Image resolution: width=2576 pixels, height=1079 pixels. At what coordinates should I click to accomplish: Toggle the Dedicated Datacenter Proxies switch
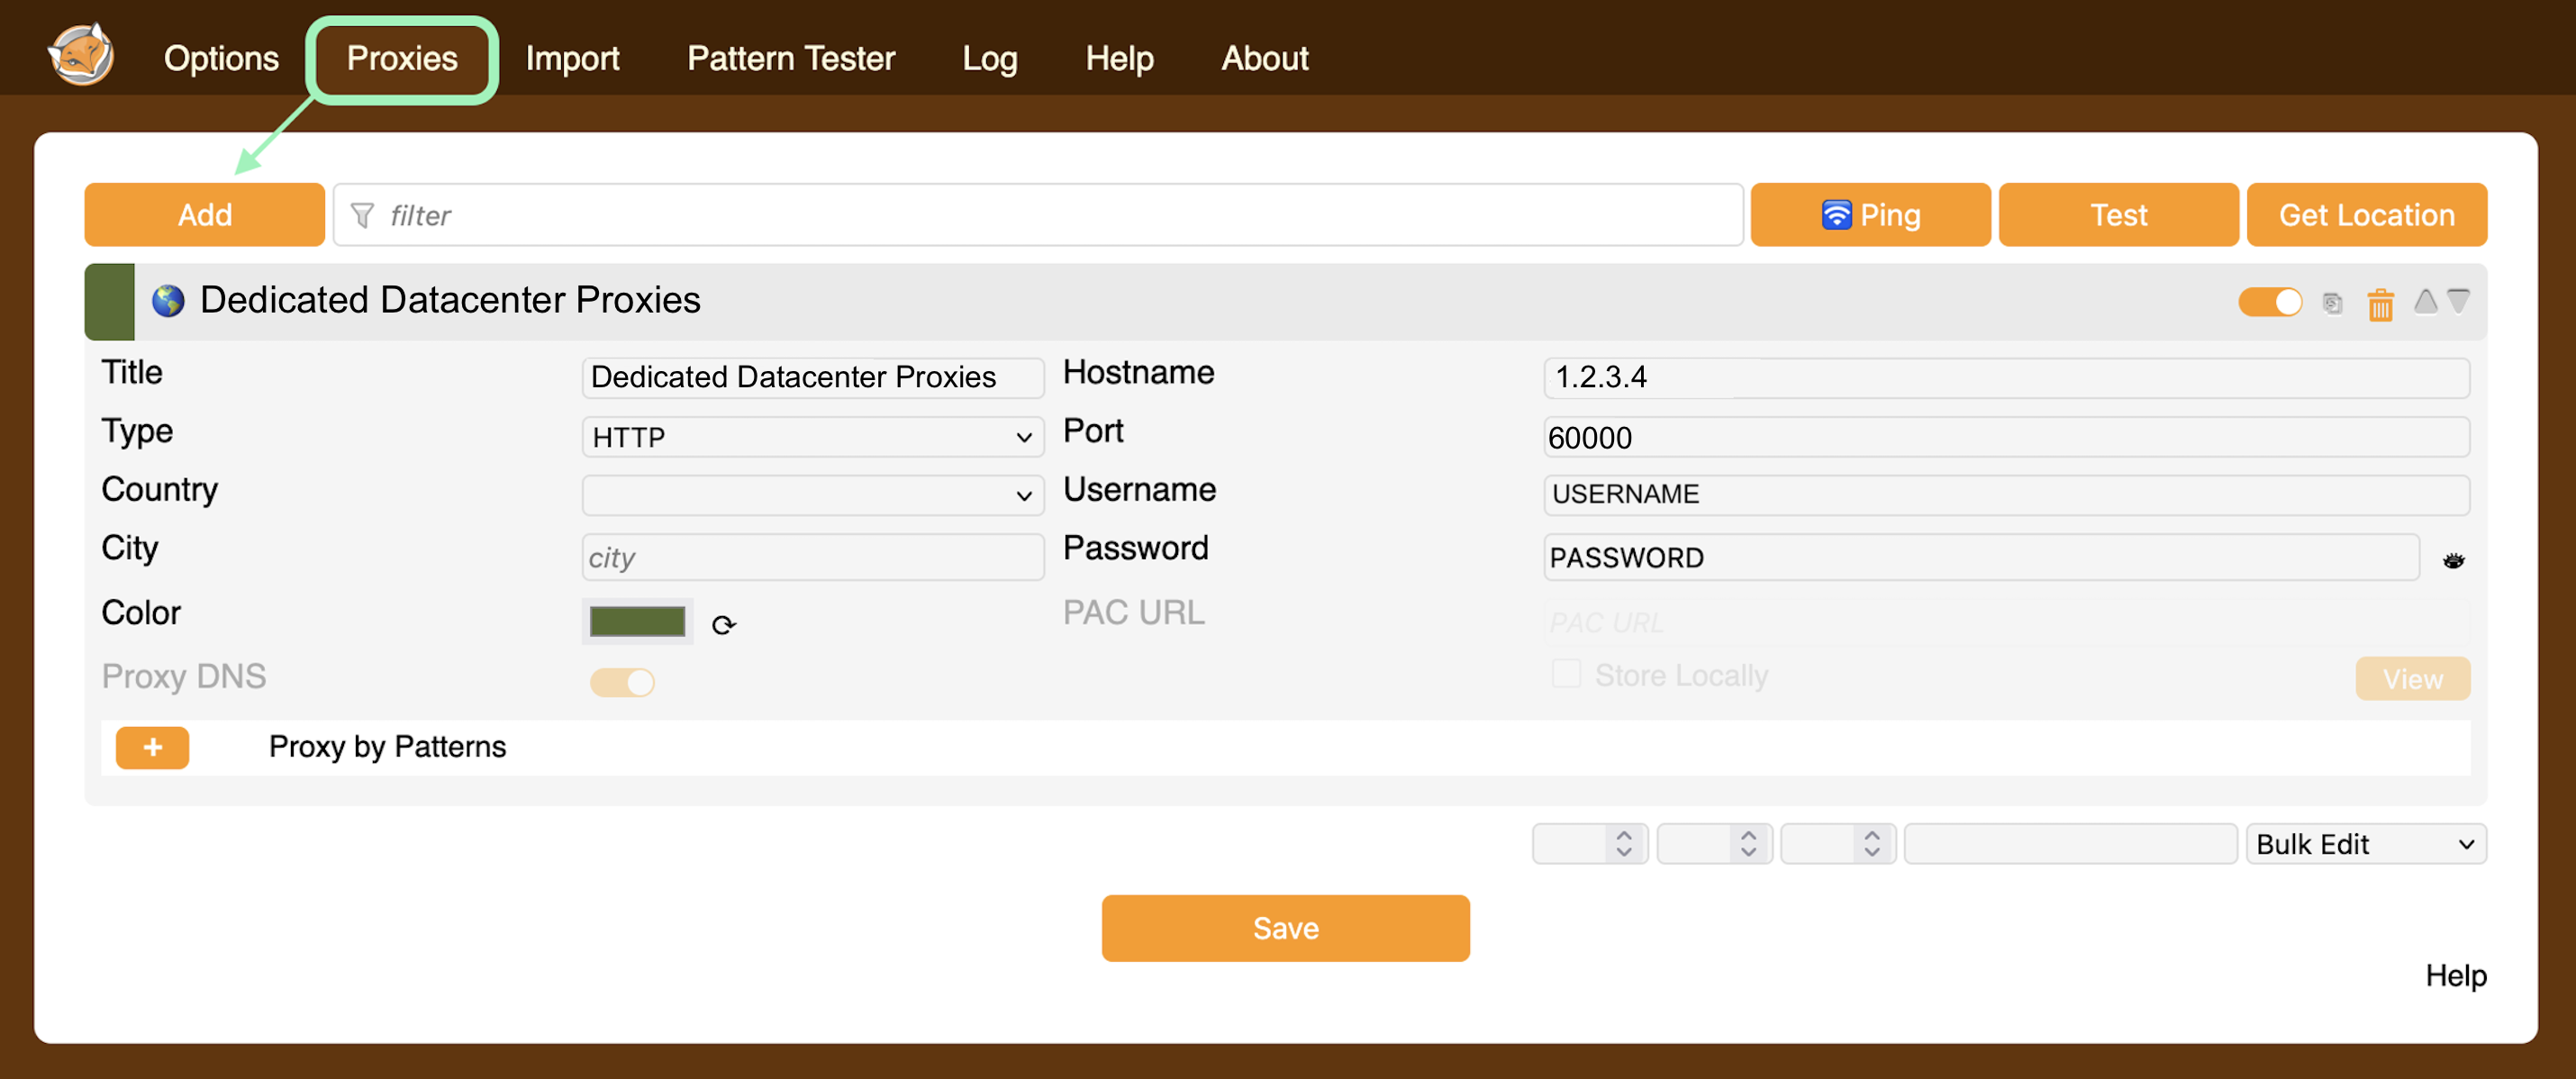pos(2269,301)
